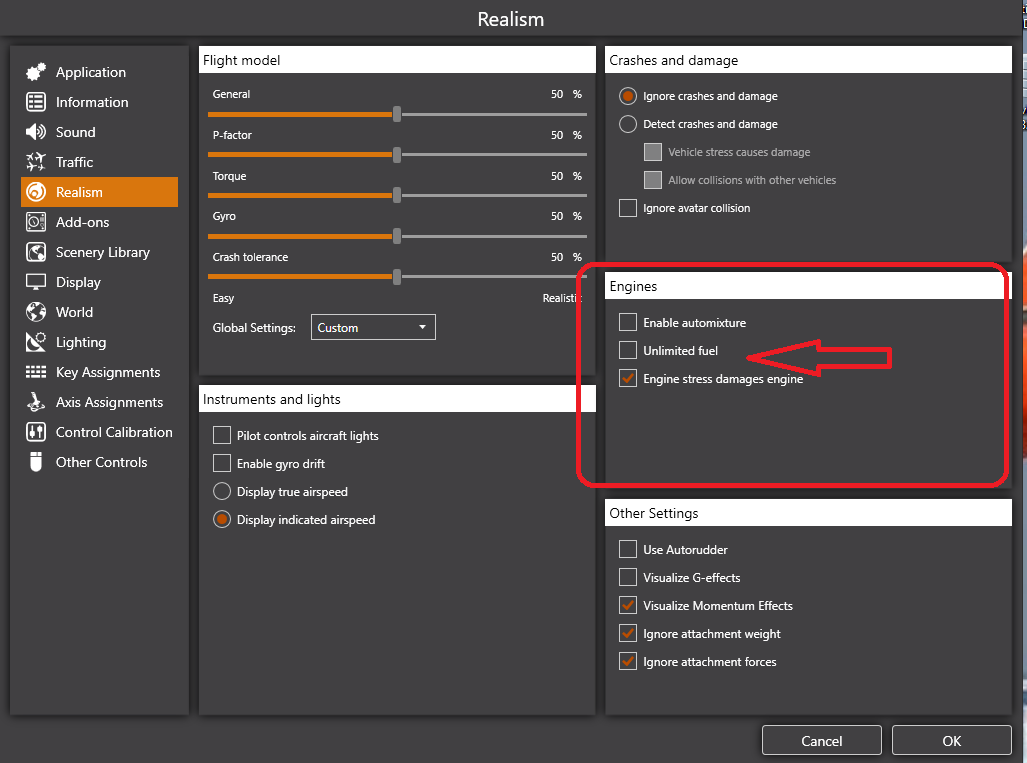Click the Lighting icon in sidebar
Viewport: 1027px width, 763px height.
coord(36,342)
